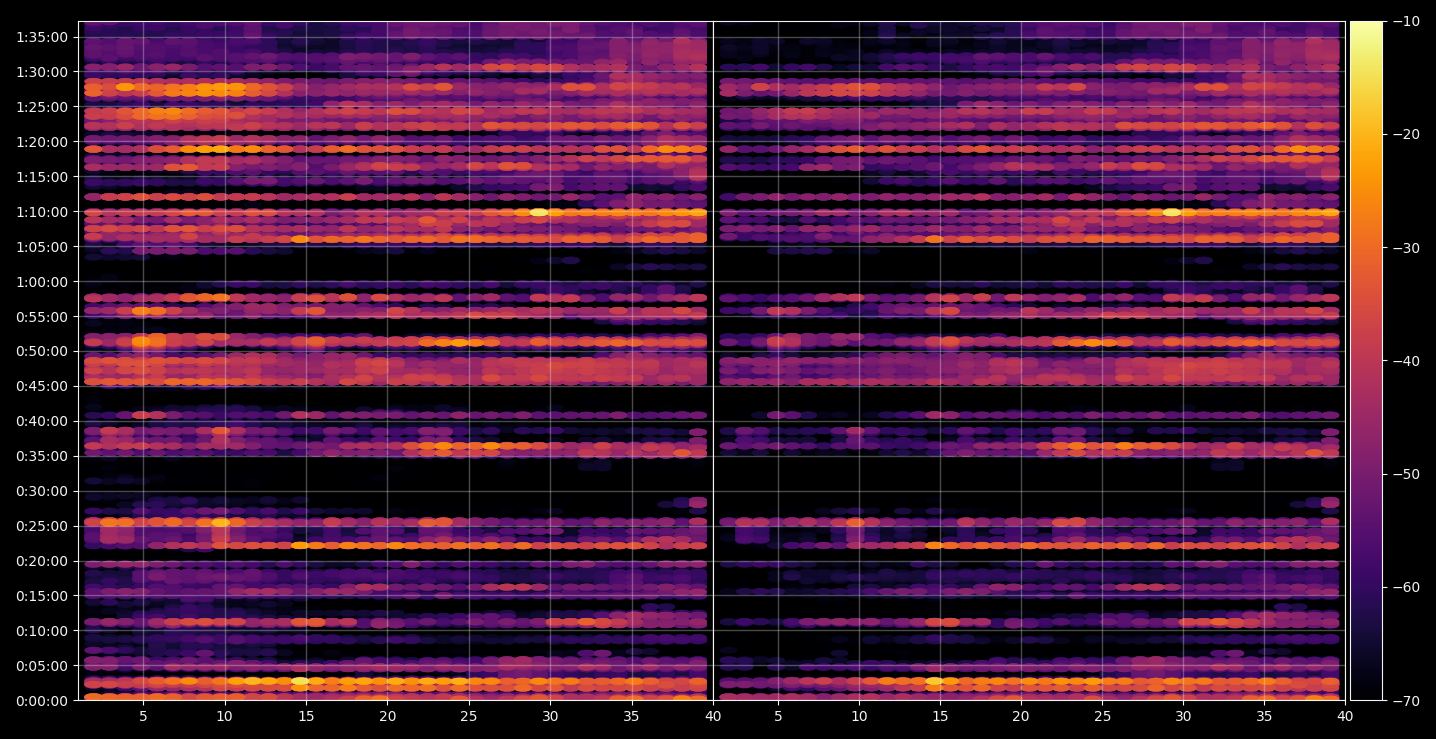The height and width of the screenshot is (739, 1436).
Task: Select the 0:10:00 y-axis tick label
Action: 42,631
